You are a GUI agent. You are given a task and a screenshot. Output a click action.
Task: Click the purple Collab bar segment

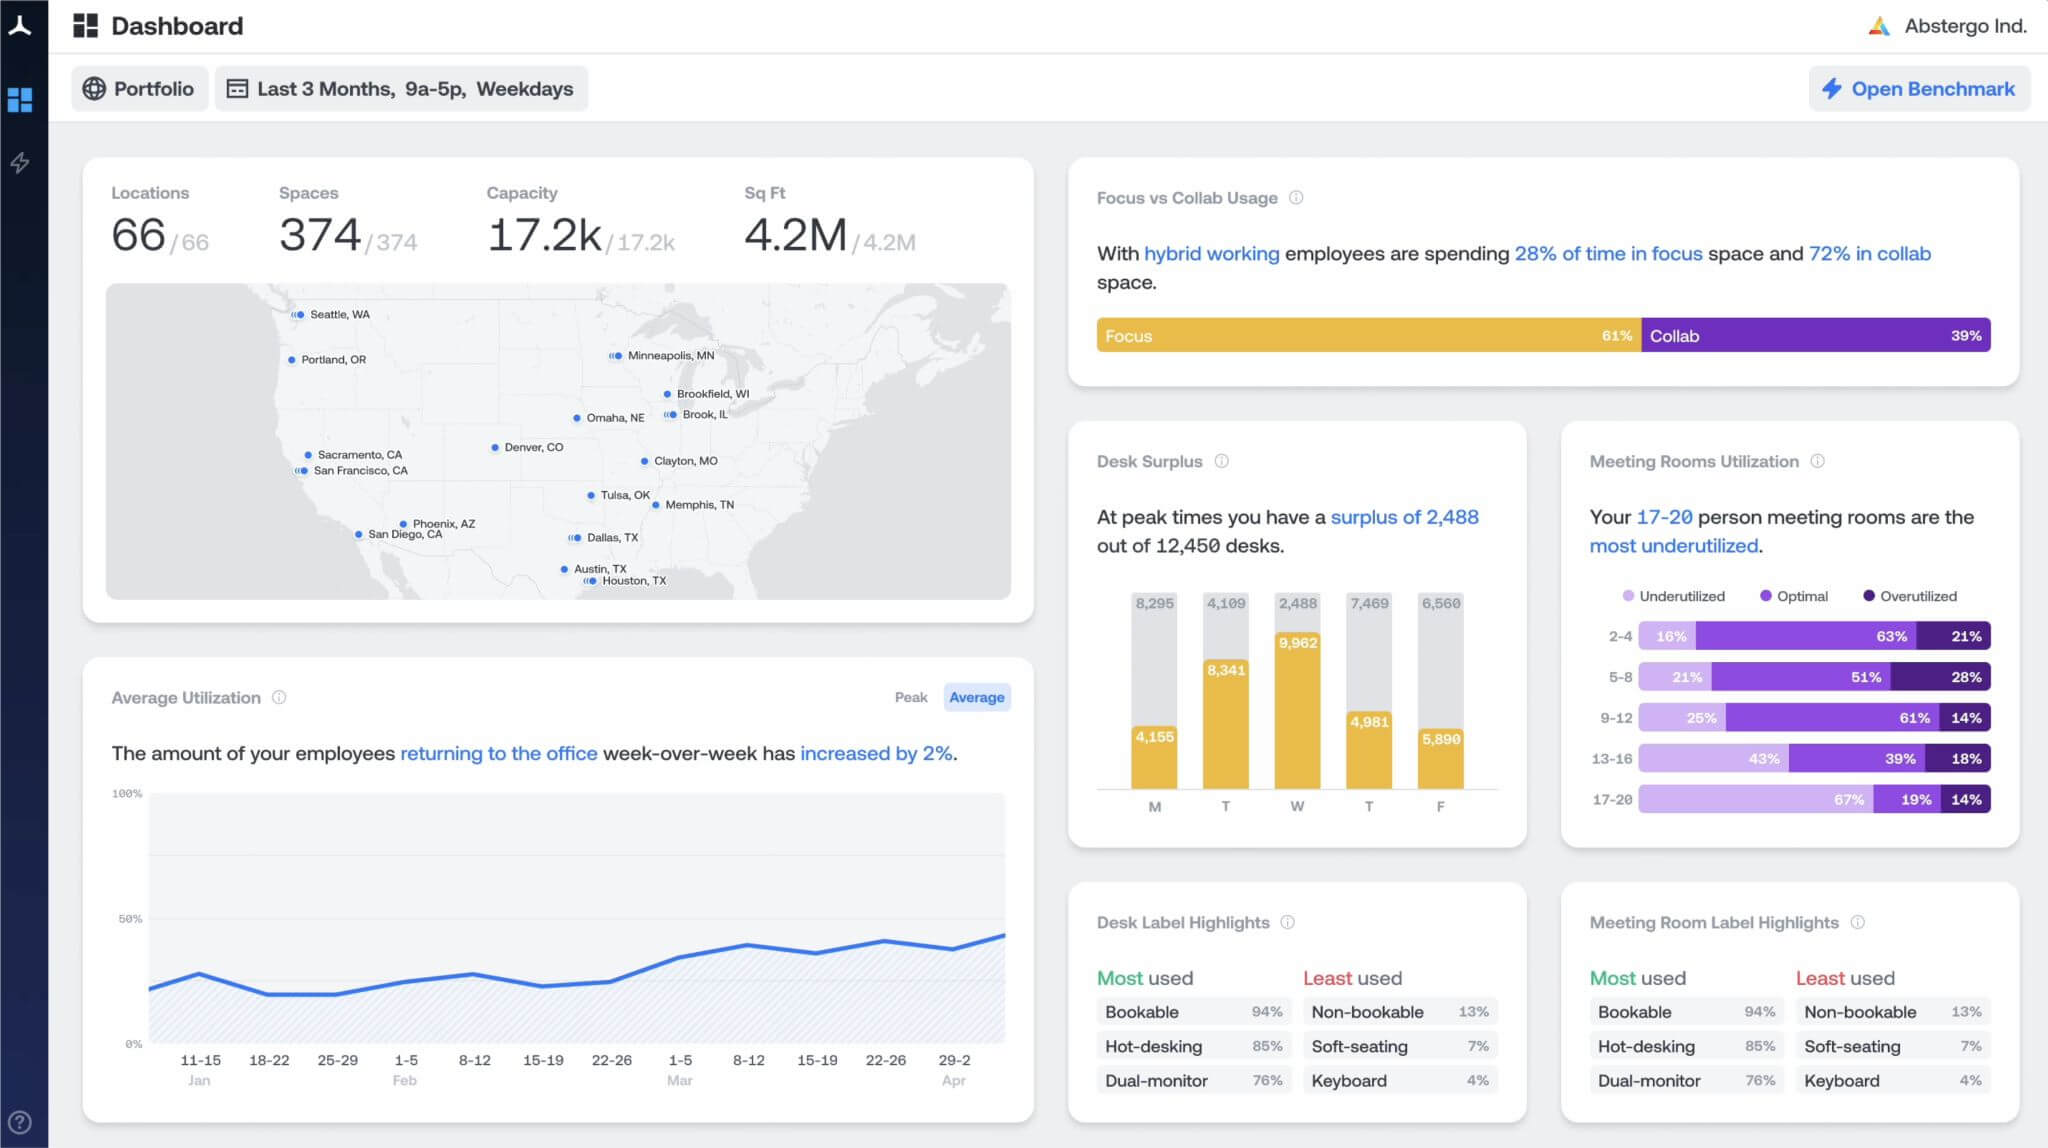[1815, 336]
